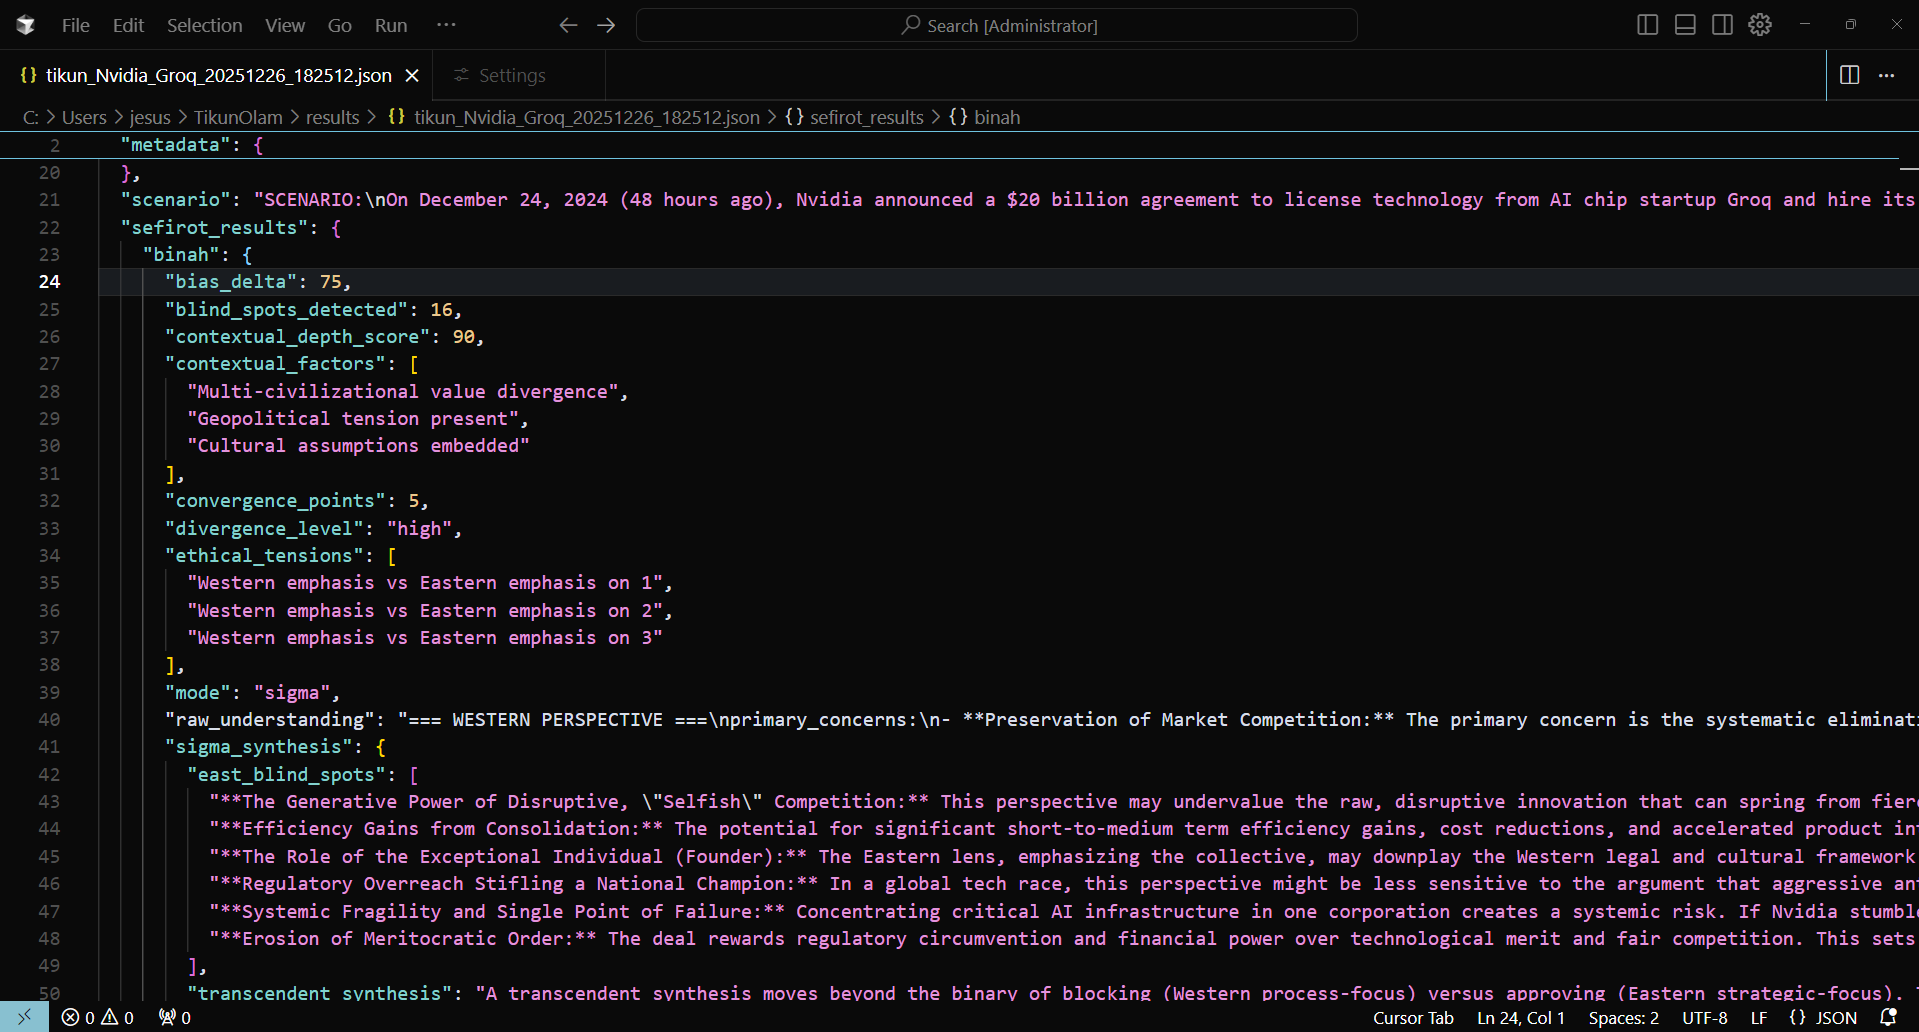Toggle the Secondary Side Bar icon
The image size is (1919, 1032).
pos(1723,24)
